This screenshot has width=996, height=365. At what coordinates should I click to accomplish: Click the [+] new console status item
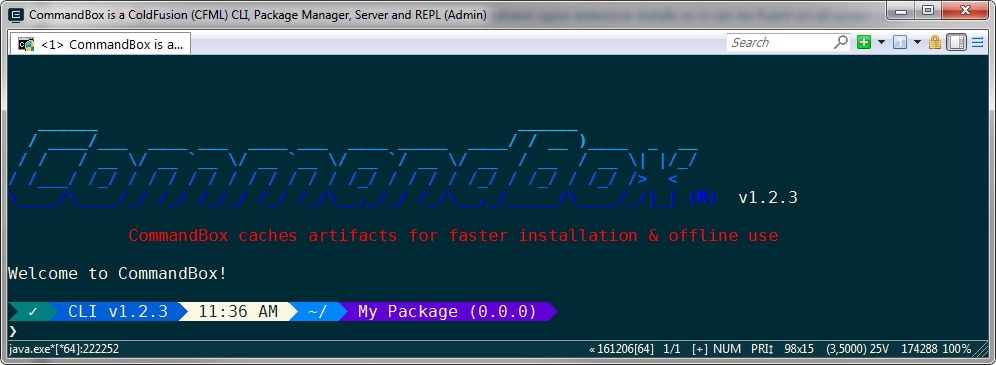[700, 348]
